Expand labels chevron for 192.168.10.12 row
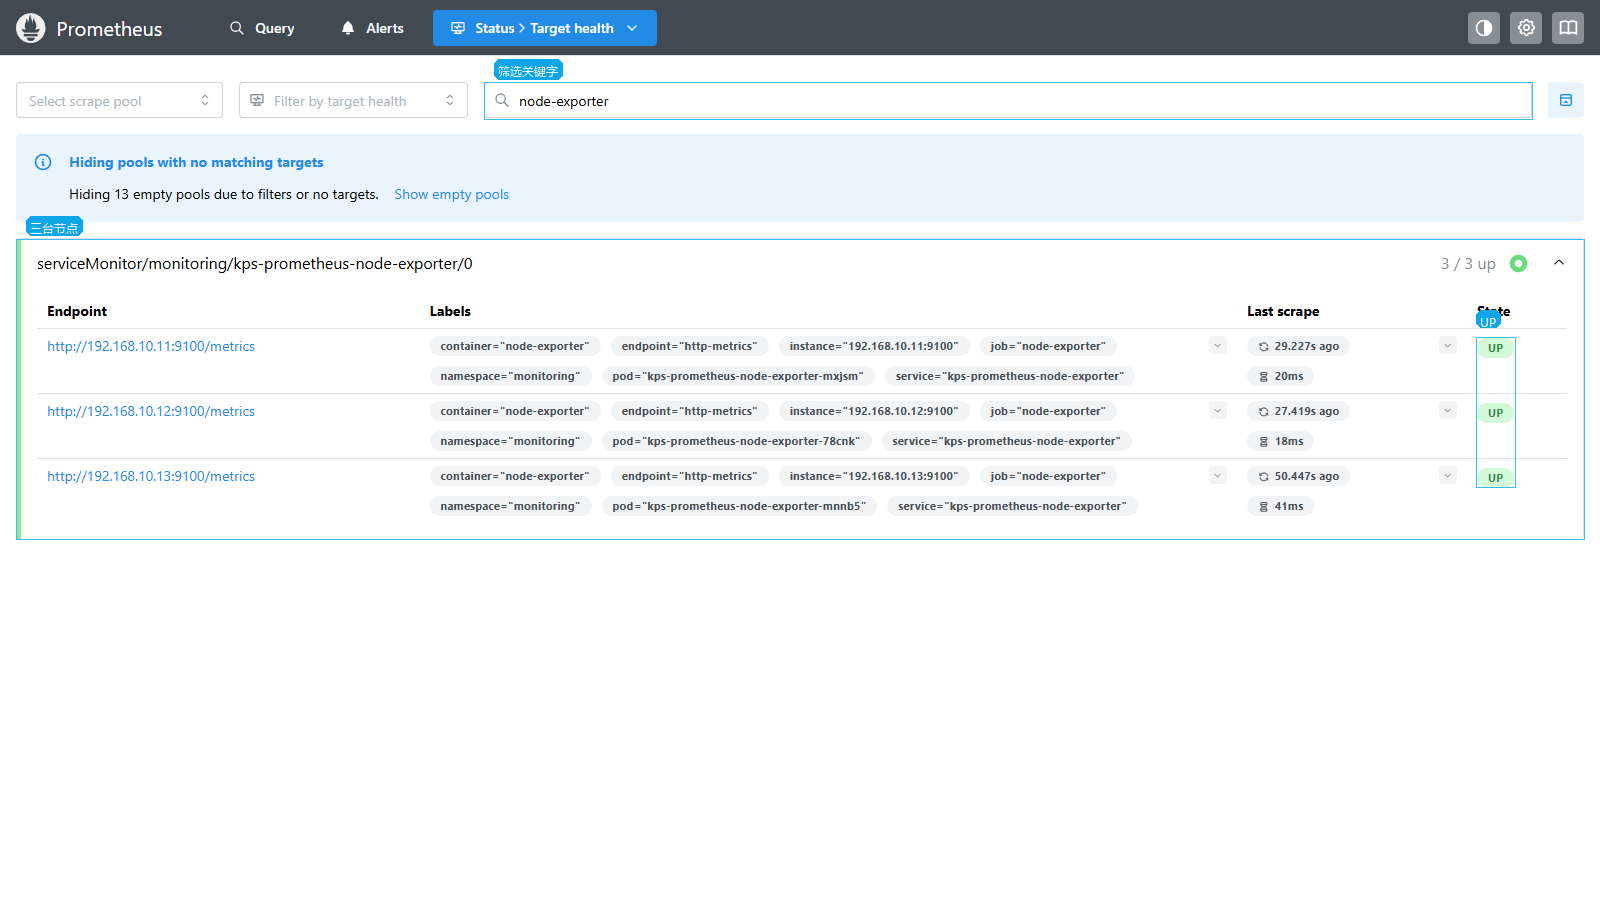This screenshot has height=900, width=1600. click(1218, 410)
